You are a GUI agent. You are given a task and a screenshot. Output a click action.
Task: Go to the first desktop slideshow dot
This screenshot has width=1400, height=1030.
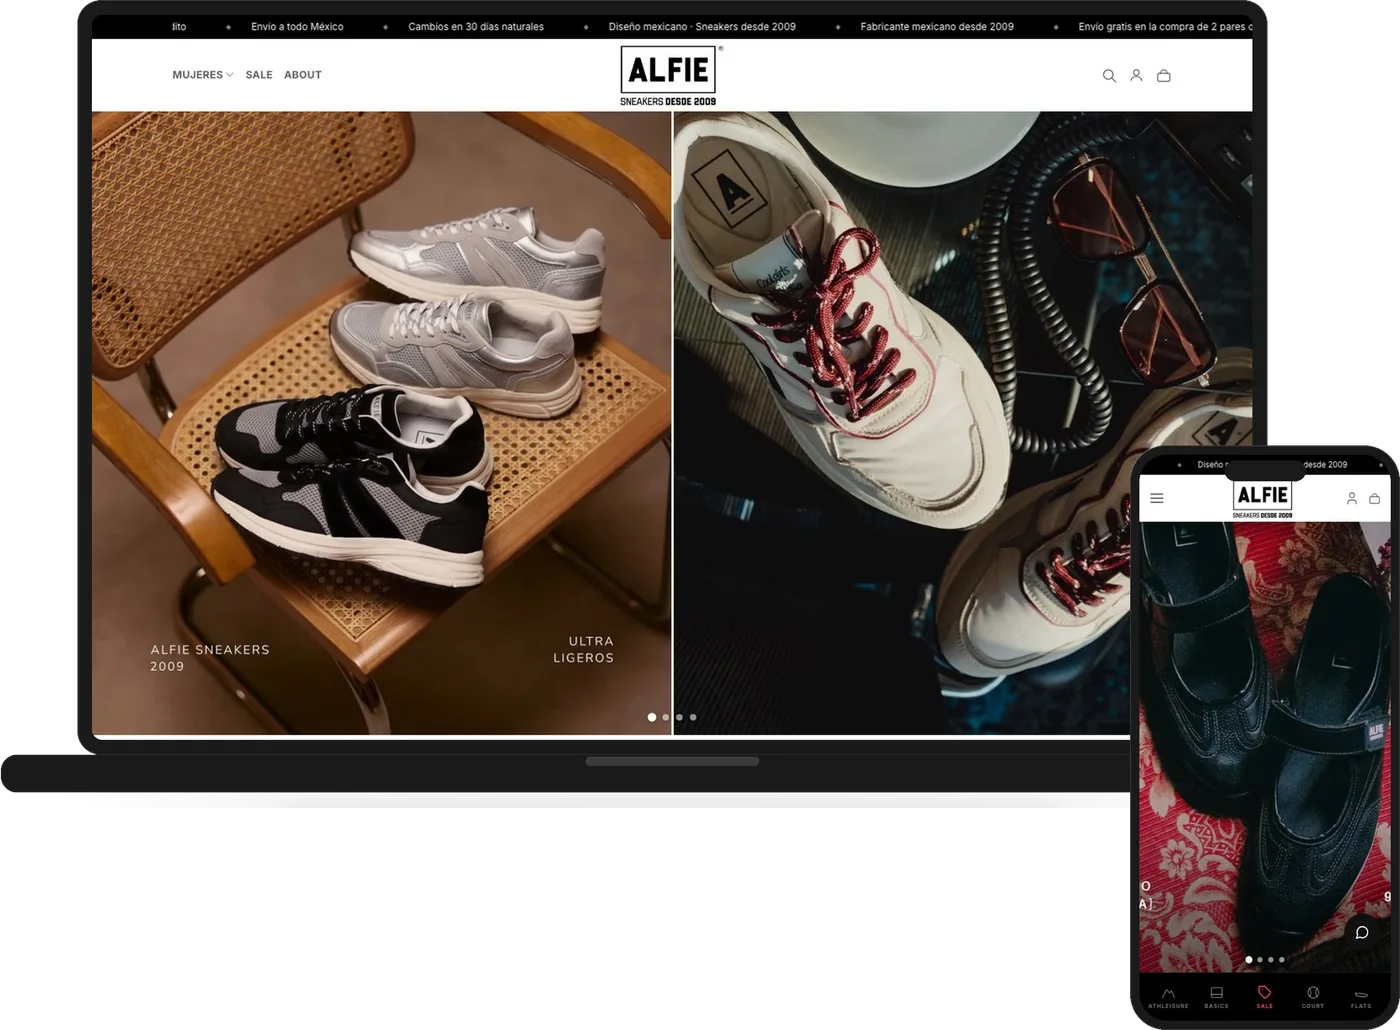(652, 717)
